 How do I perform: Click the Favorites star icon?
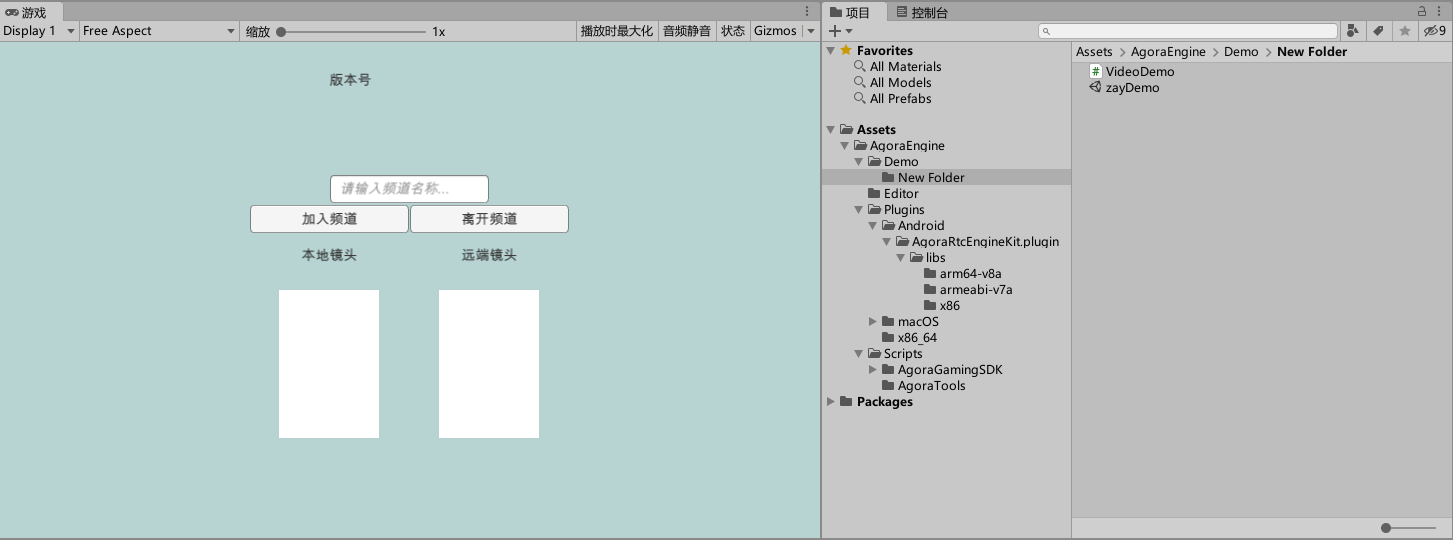846,50
